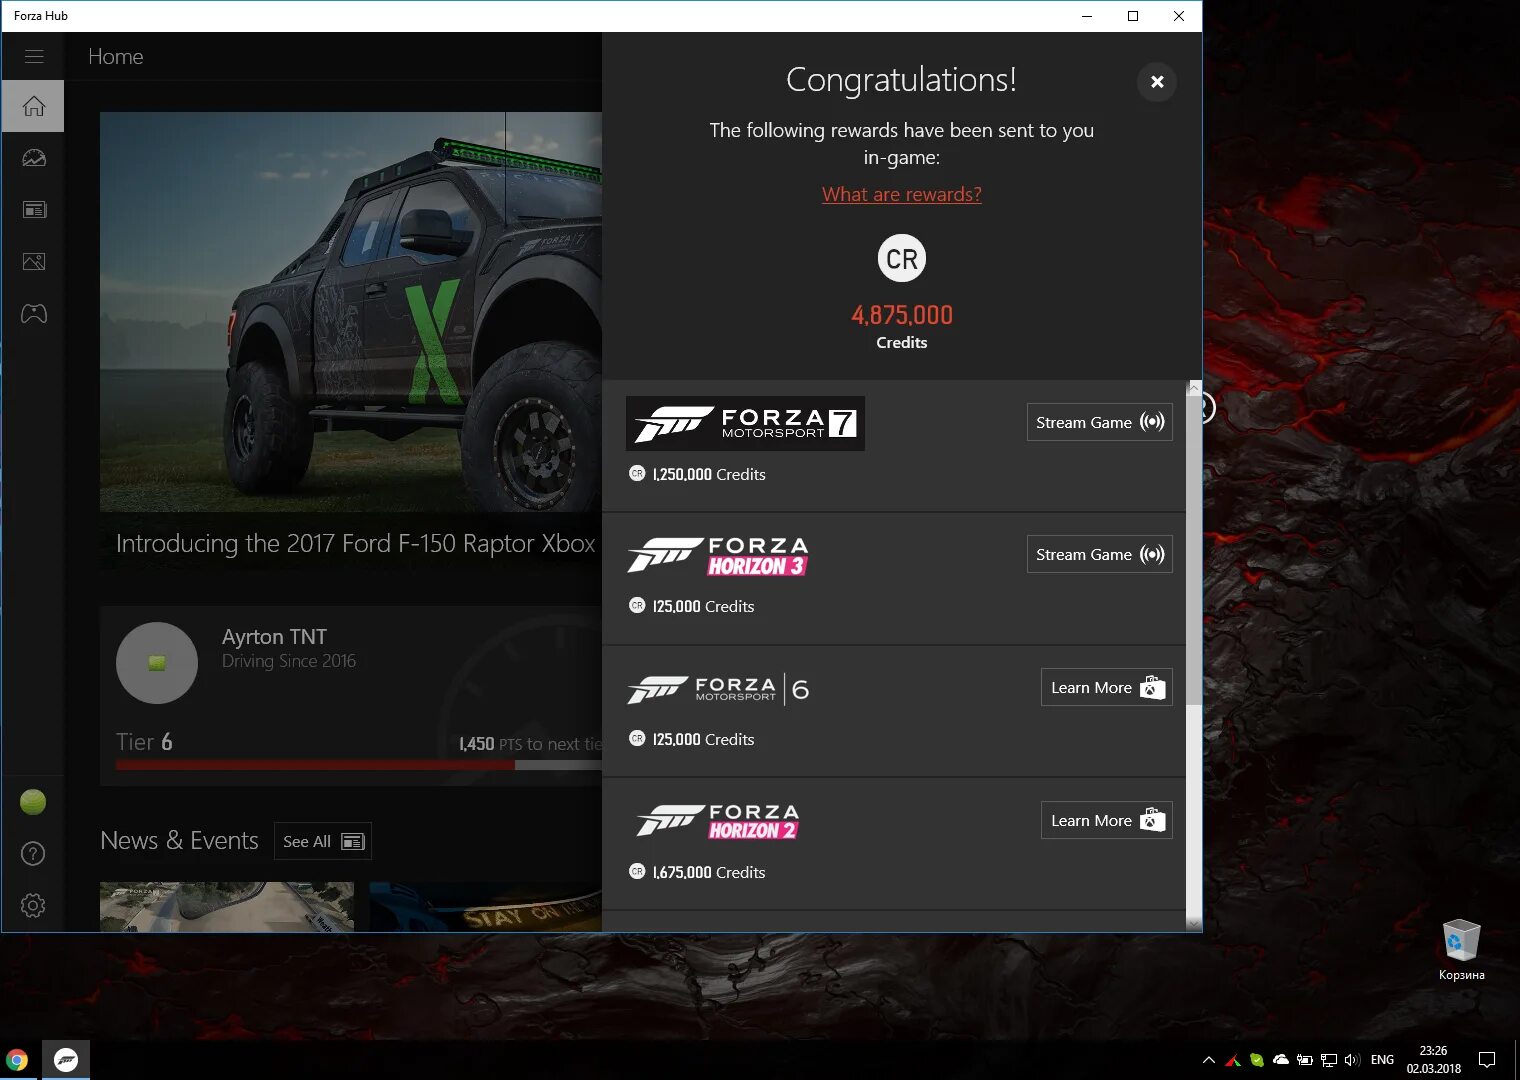Open the volume tray icon
The width and height of the screenshot is (1520, 1080).
[x=1353, y=1060]
